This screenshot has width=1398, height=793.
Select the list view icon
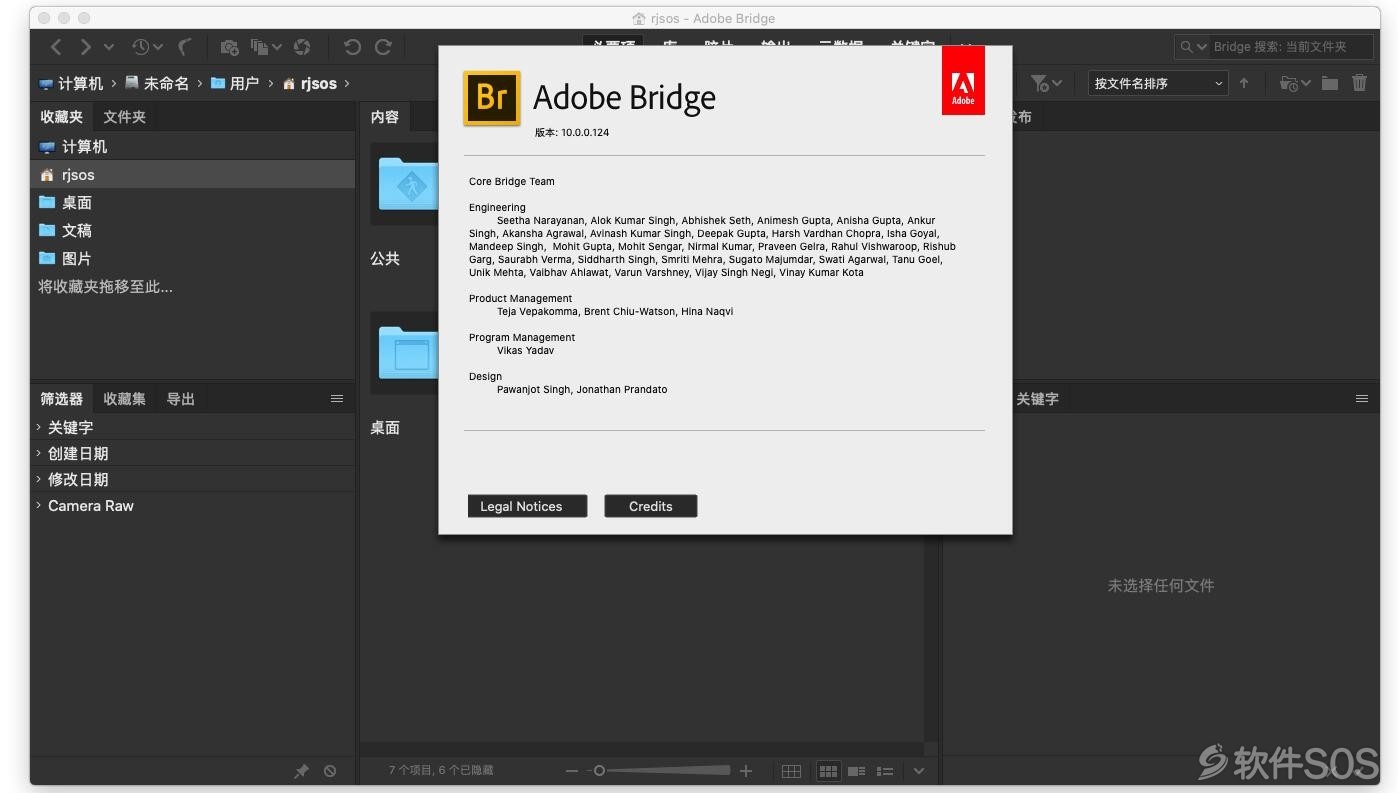click(885, 771)
